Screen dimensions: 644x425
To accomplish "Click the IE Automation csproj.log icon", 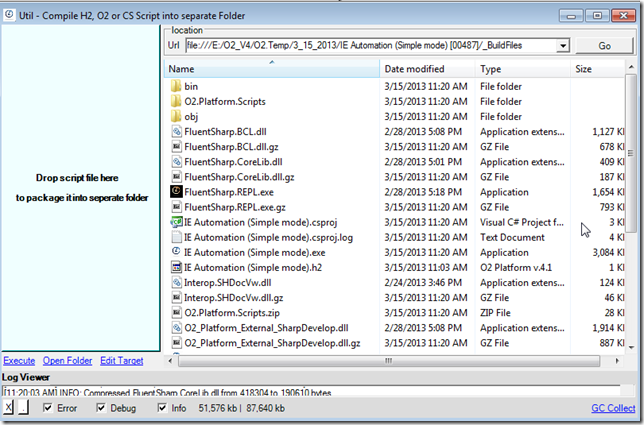I will (x=176, y=237).
